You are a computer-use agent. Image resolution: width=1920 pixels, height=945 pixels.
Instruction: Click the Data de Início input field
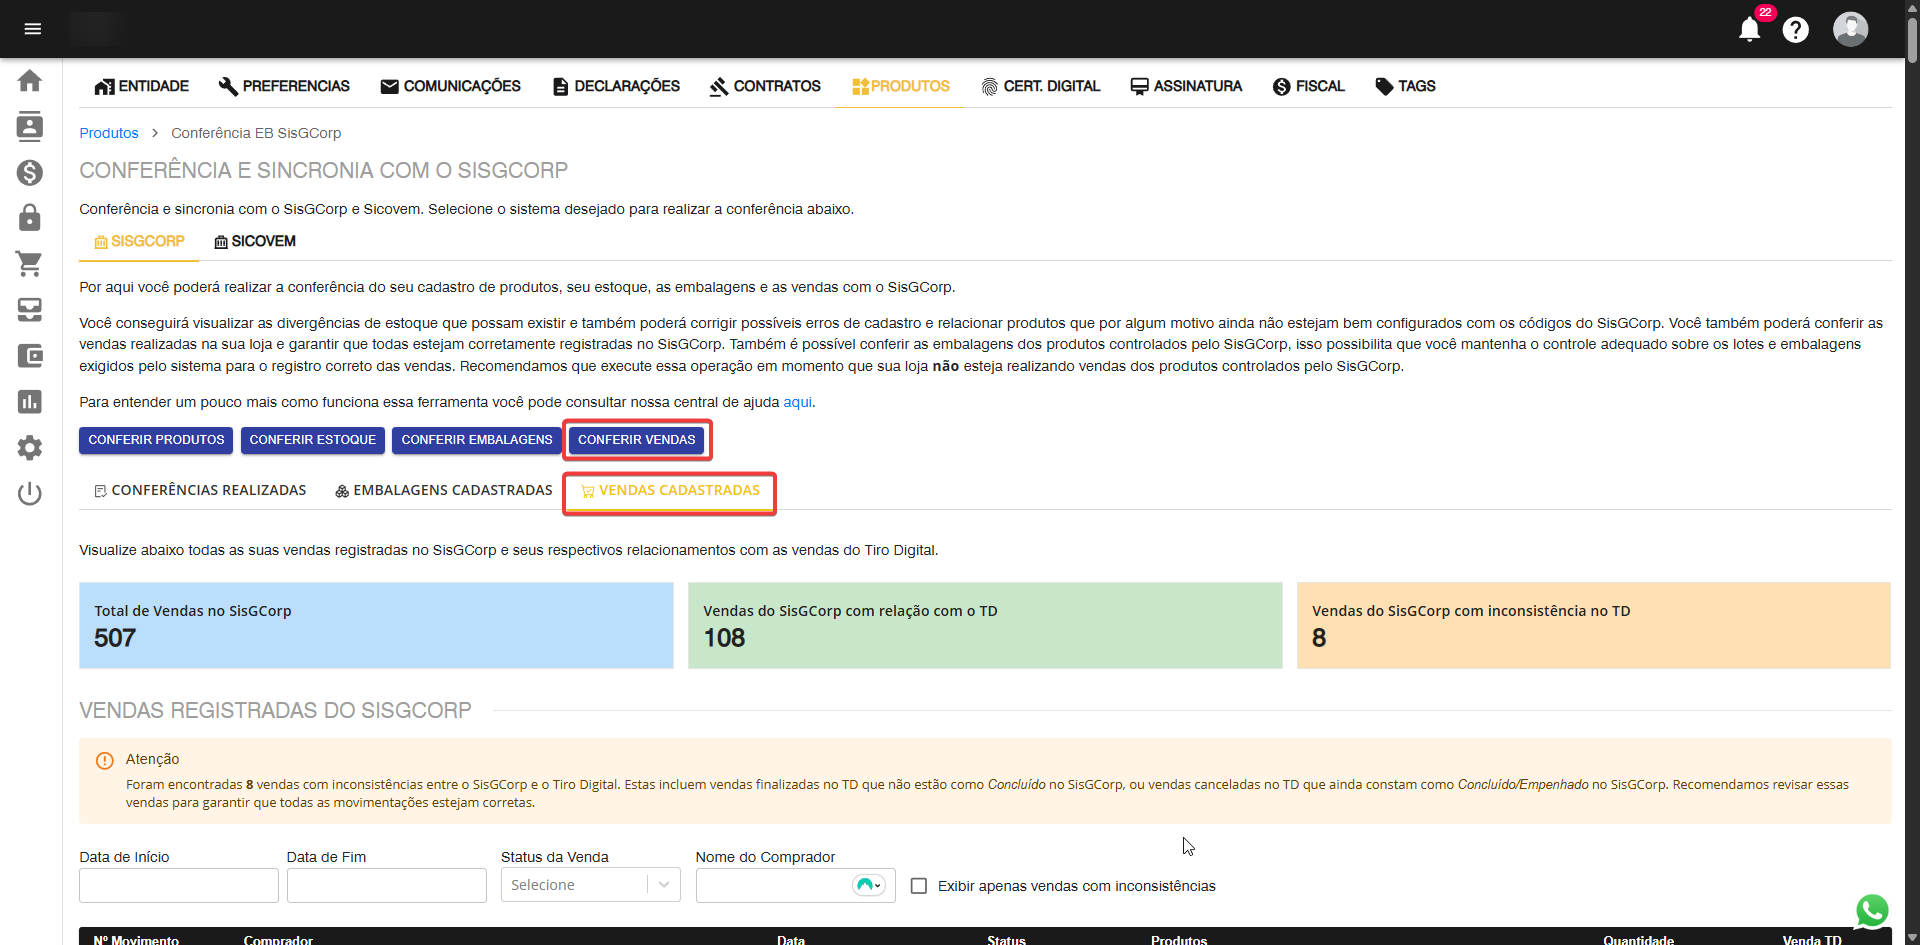point(179,885)
